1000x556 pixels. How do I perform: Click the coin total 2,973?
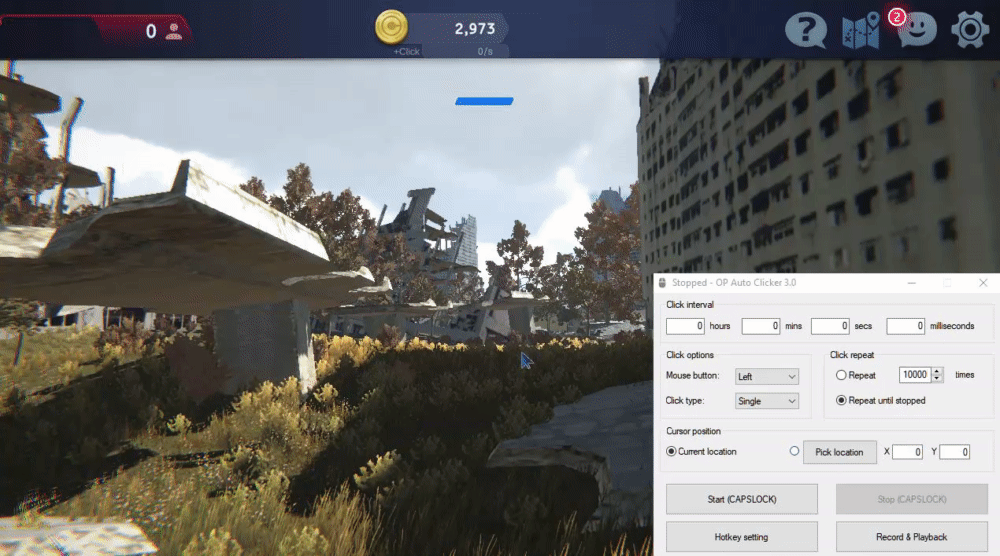tap(474, 29)
